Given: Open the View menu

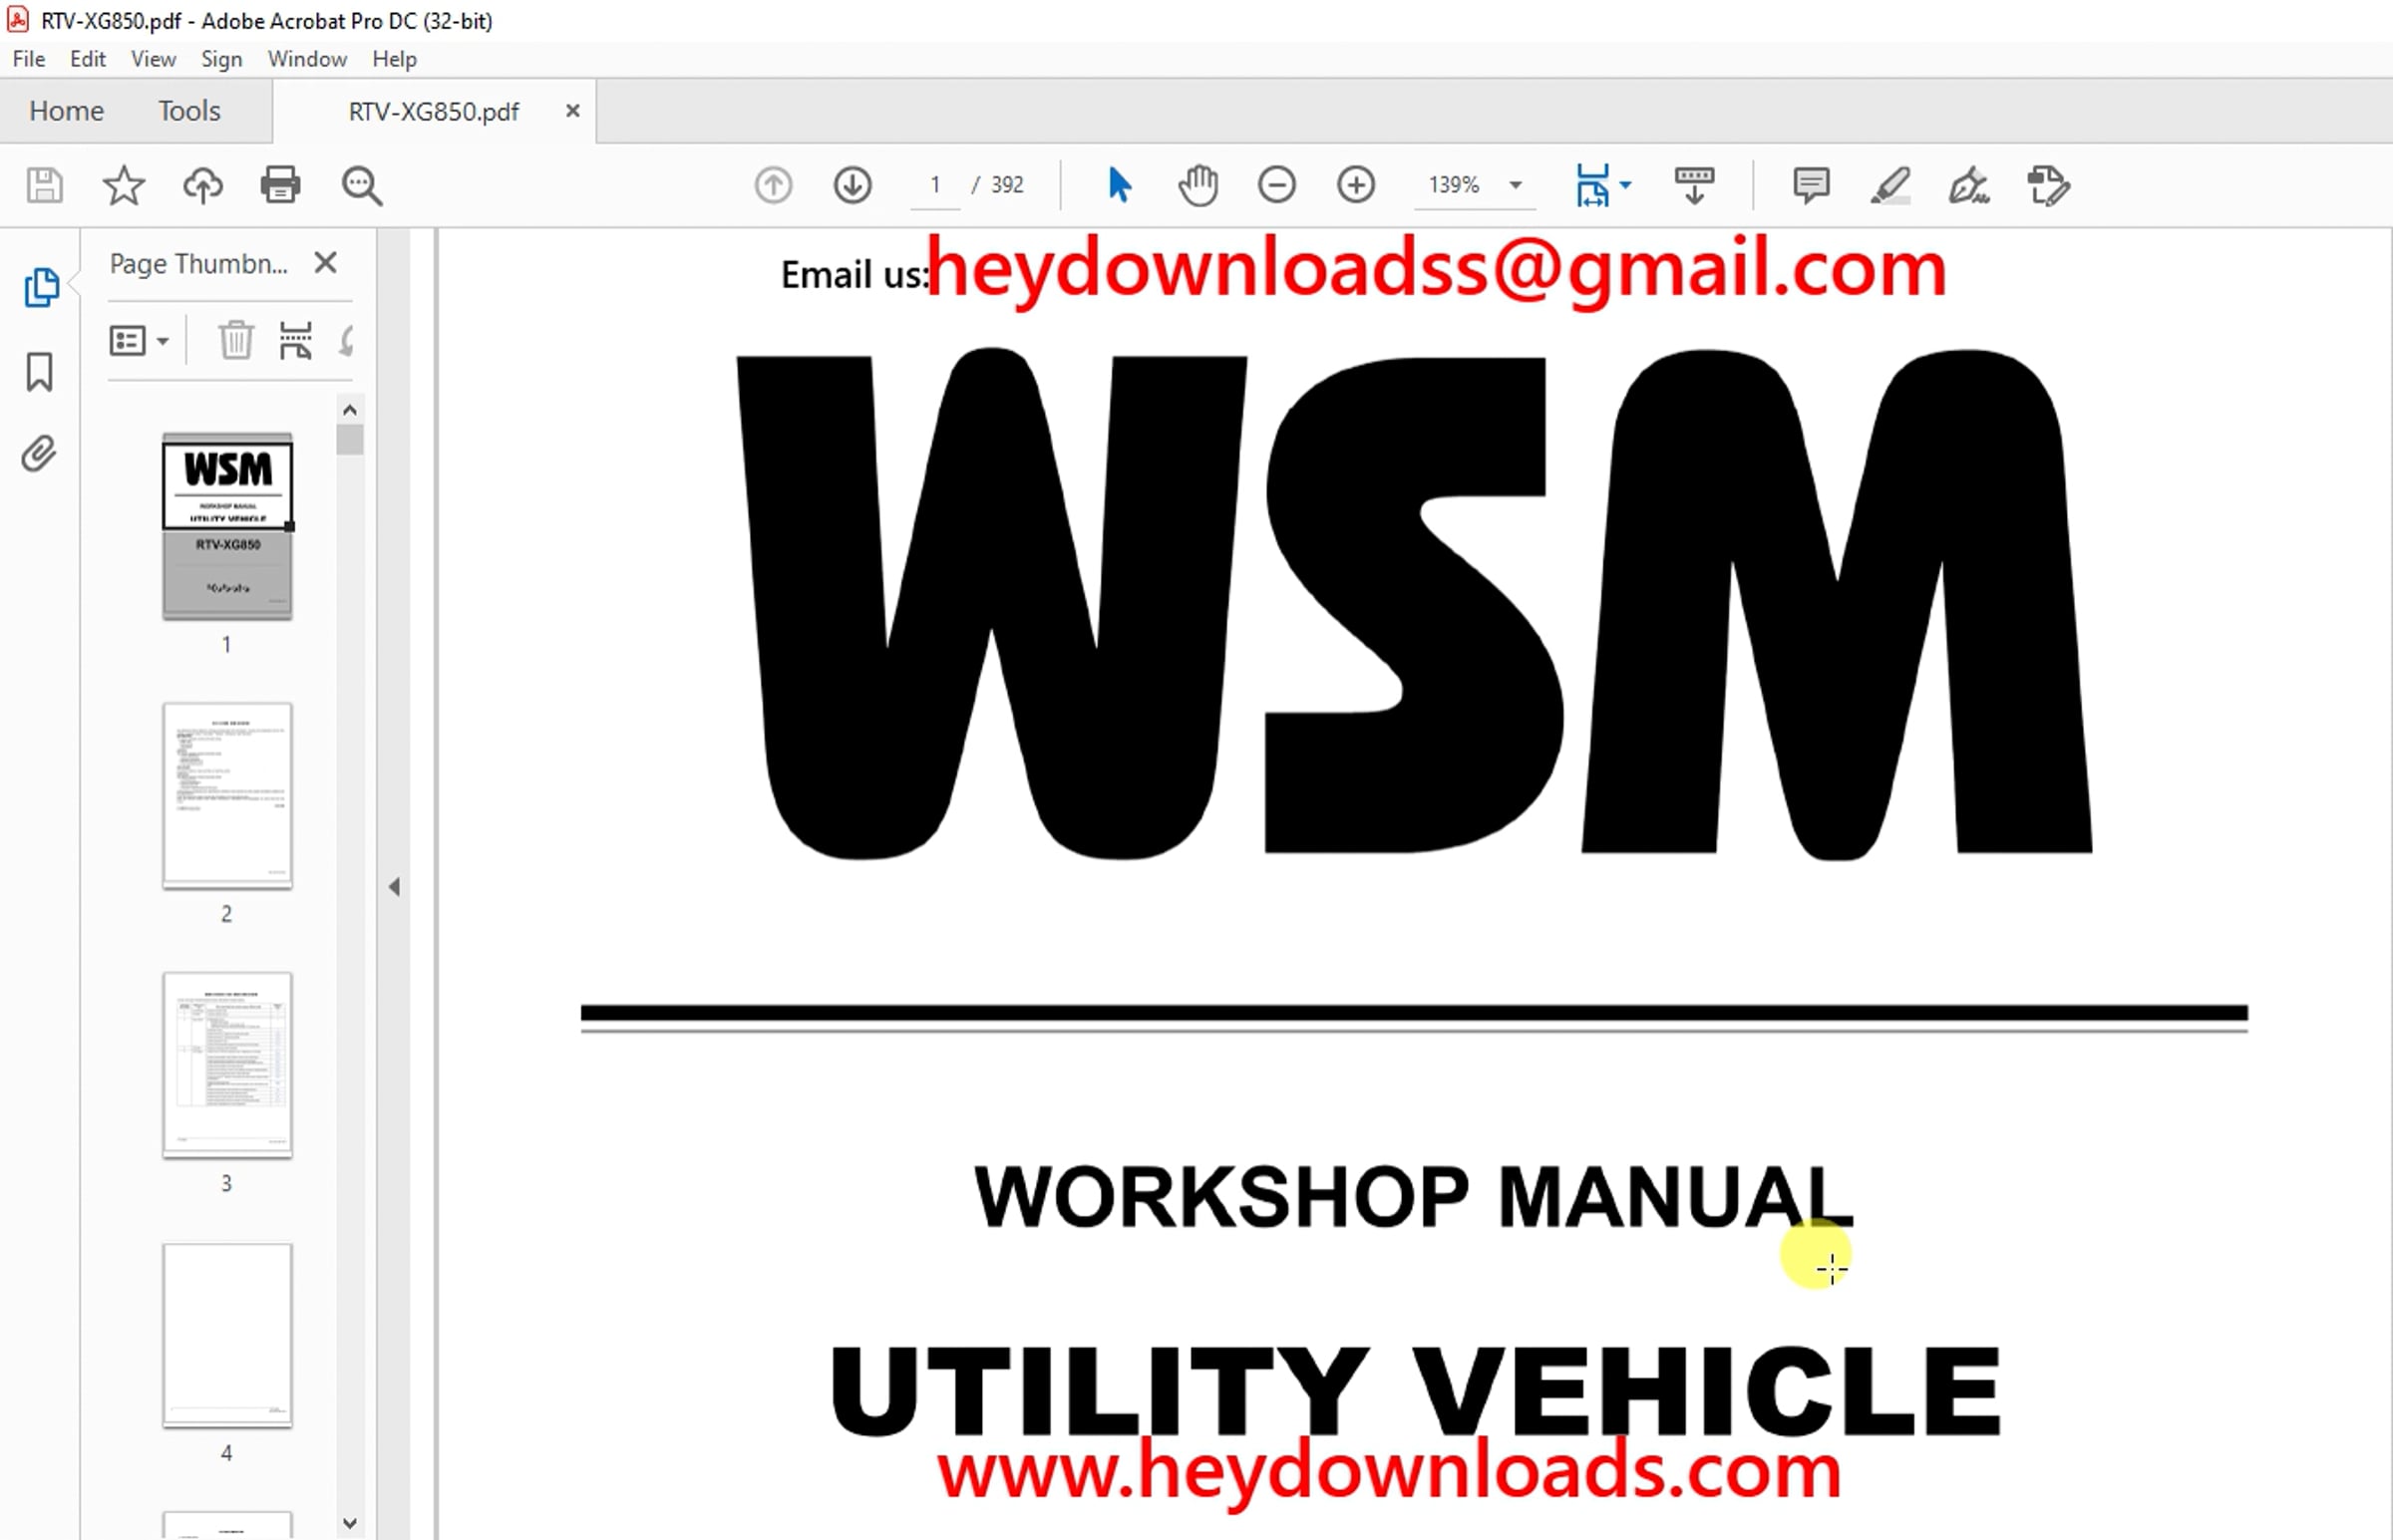Looking at the screenshot, I should (153, 59).
